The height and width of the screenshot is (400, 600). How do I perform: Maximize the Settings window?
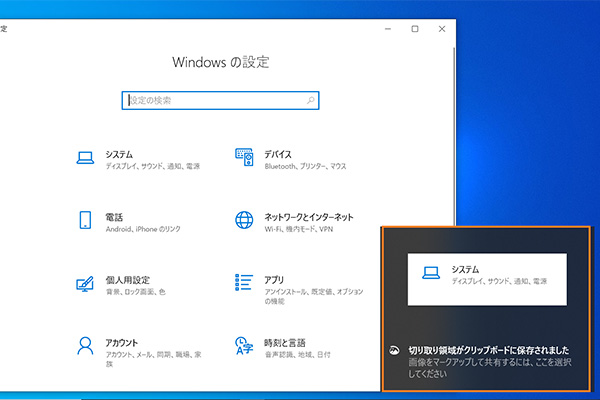tap(415, 29)
